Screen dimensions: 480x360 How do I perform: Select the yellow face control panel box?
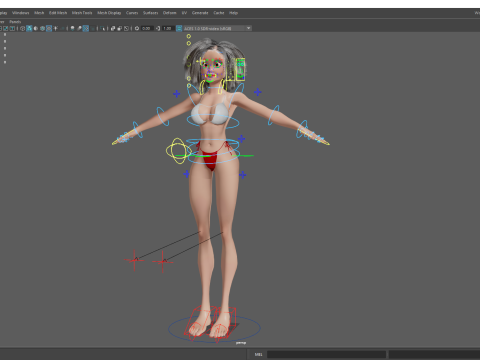pos(240,69)
